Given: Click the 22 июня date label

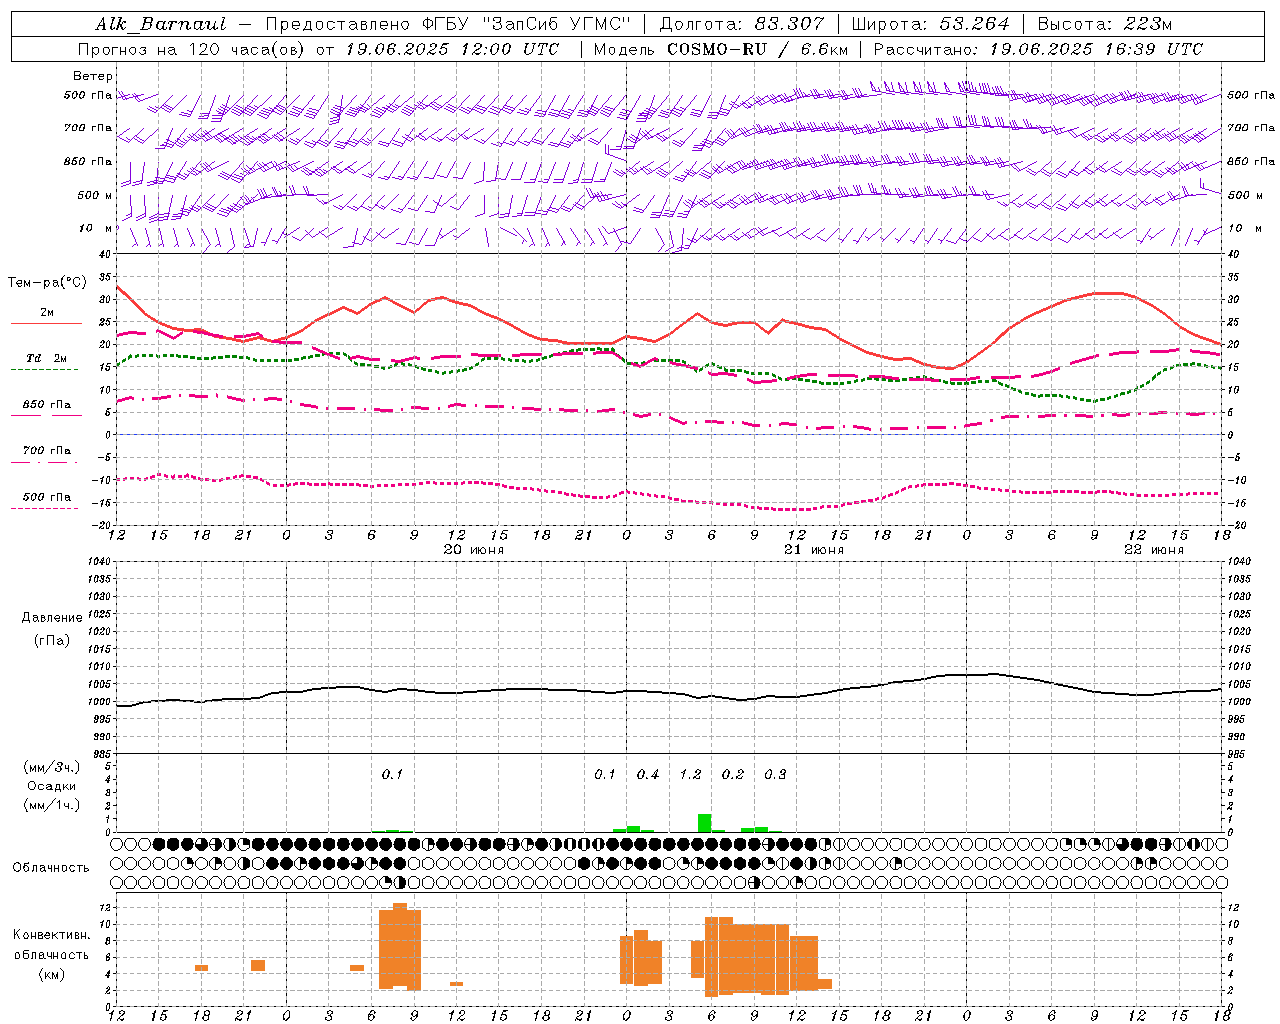Looking at the screenshot, I should (1154, 550).
